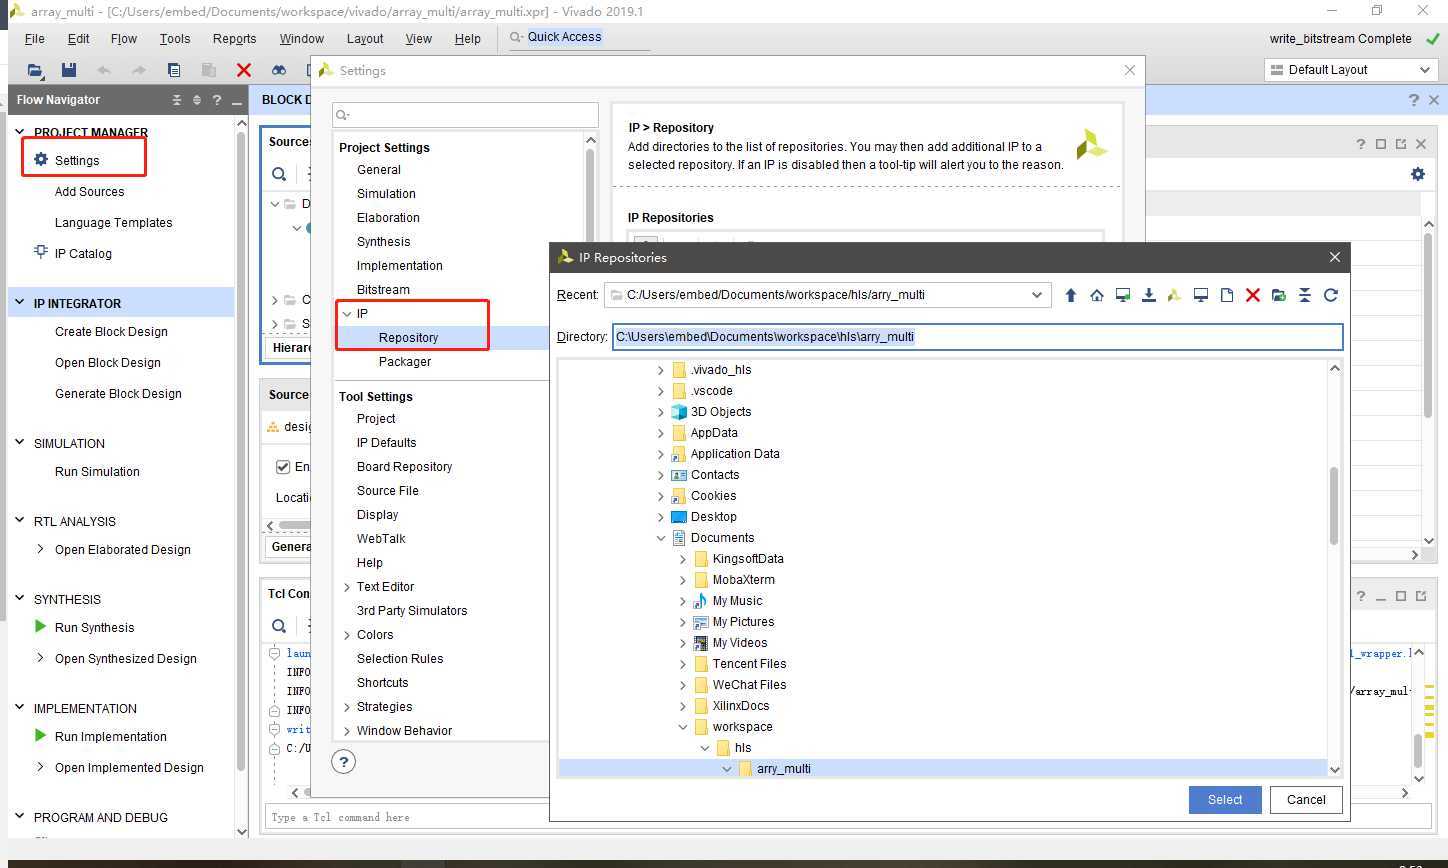
Task: Expand the Desktop folder node
Action: coord(661,517)
